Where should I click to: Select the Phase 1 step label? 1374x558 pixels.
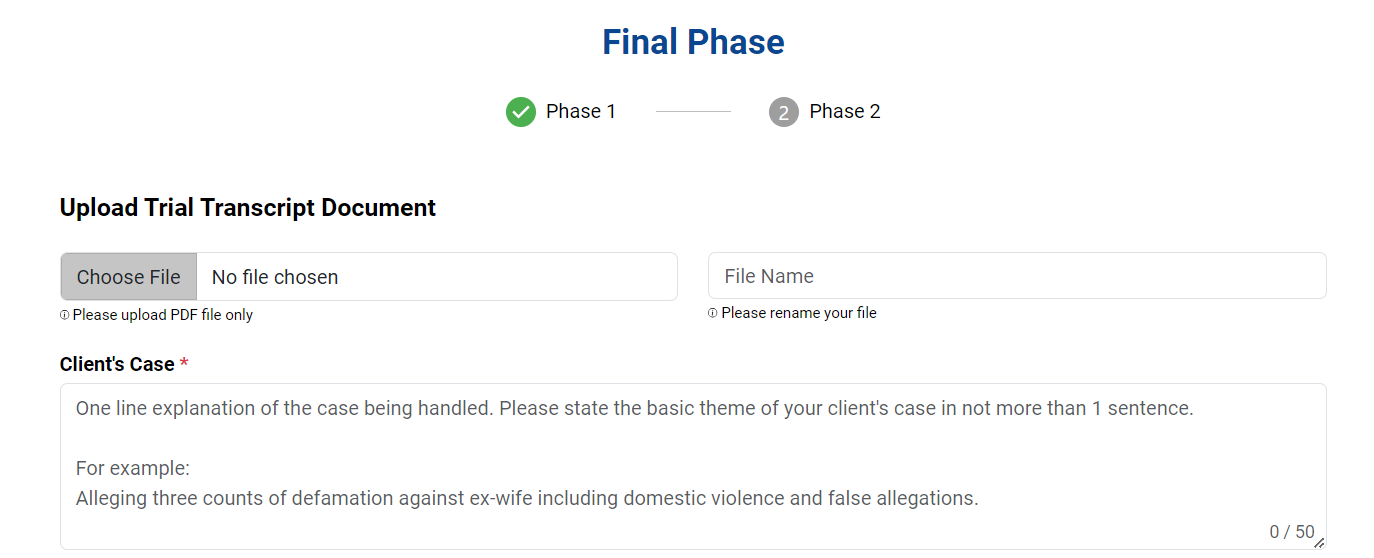click(x=581, y=112)
